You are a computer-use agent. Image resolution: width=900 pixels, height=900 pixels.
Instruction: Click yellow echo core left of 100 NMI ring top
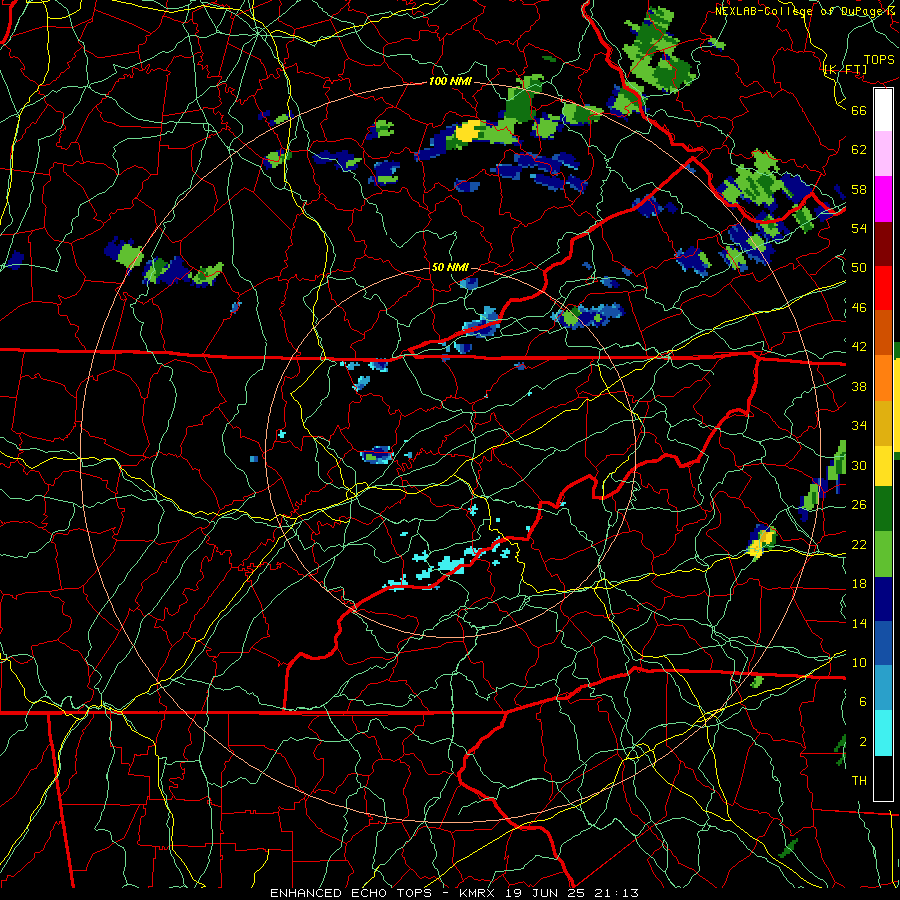click(467, 131)
